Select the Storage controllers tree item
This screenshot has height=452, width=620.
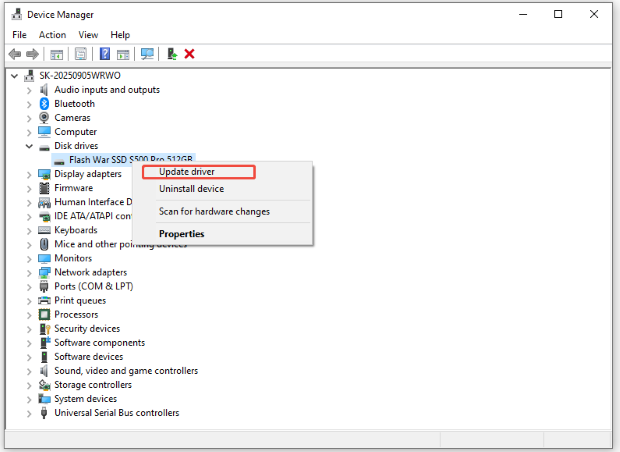point(92,385)
